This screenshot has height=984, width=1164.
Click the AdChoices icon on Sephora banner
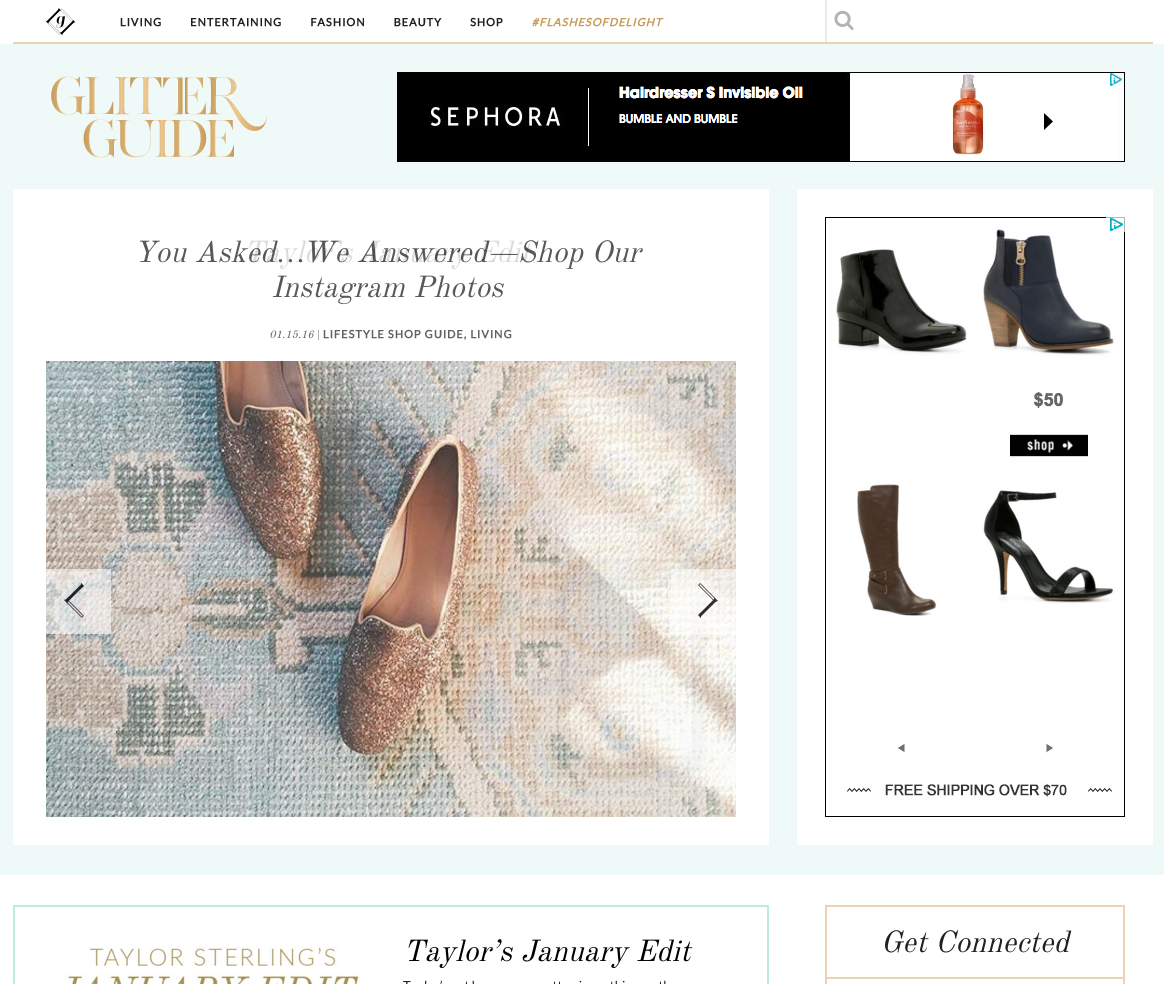click(1116, 79)
